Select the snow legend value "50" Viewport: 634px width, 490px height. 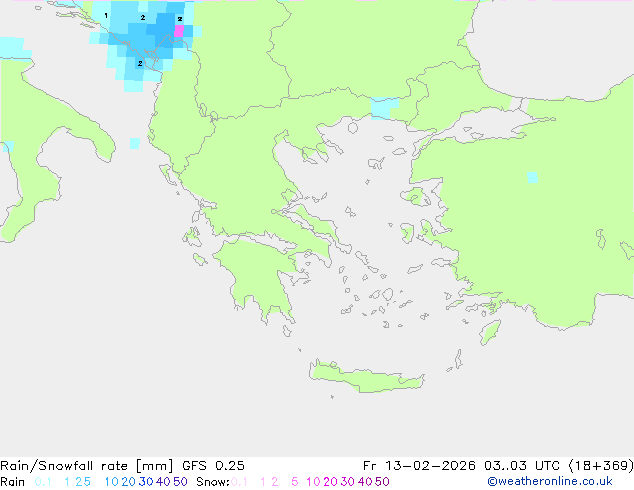(x=382, y=482)
